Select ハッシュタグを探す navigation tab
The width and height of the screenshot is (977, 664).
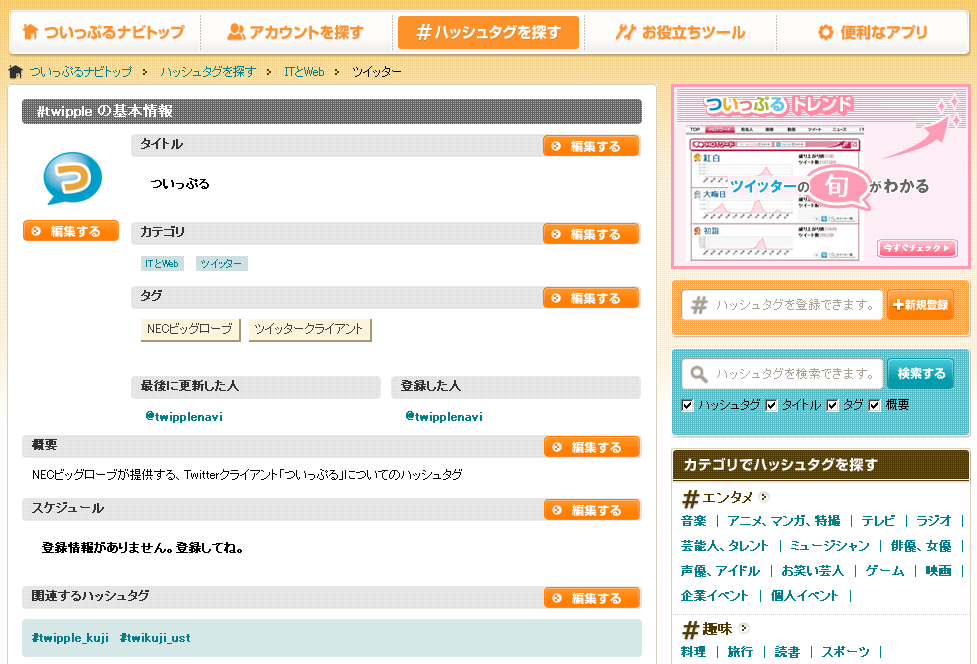pyautogui.click(x=488, y=32)
